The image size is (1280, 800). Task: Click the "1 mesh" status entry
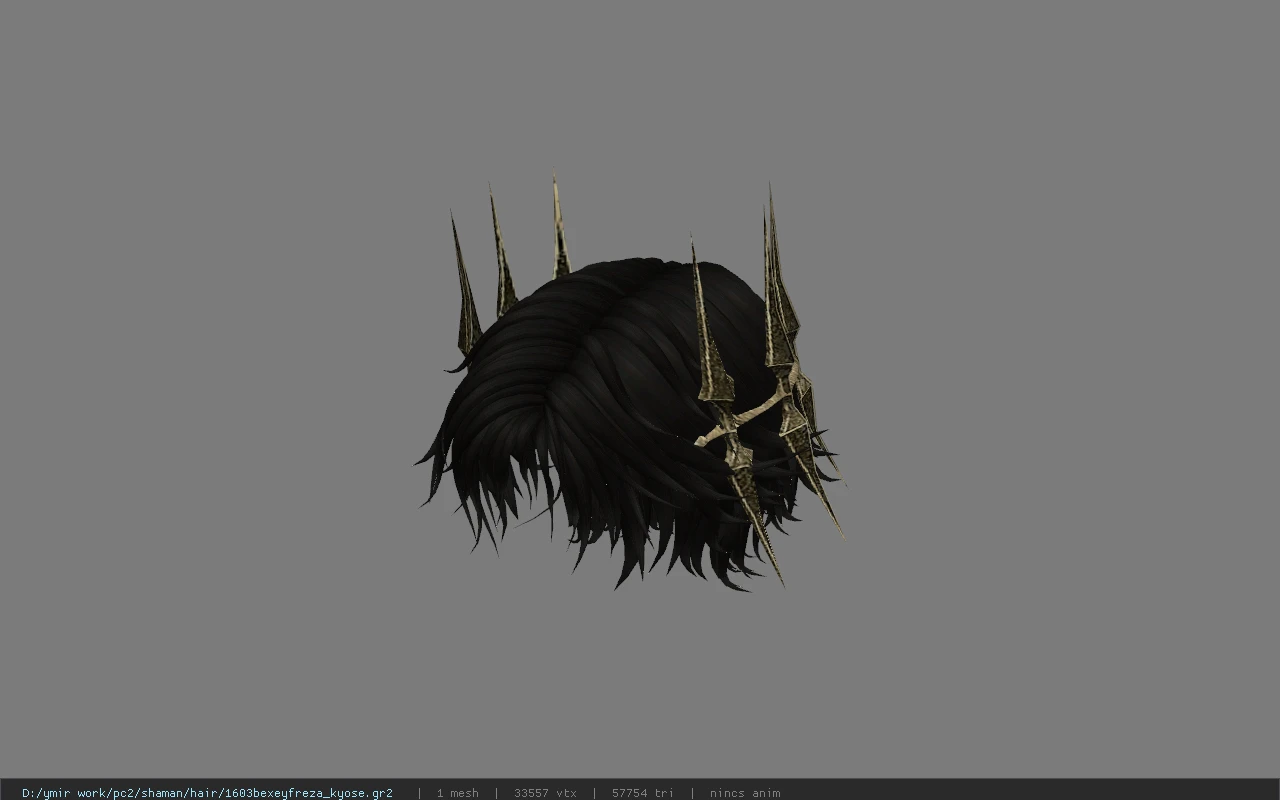(x=457, y=793)
